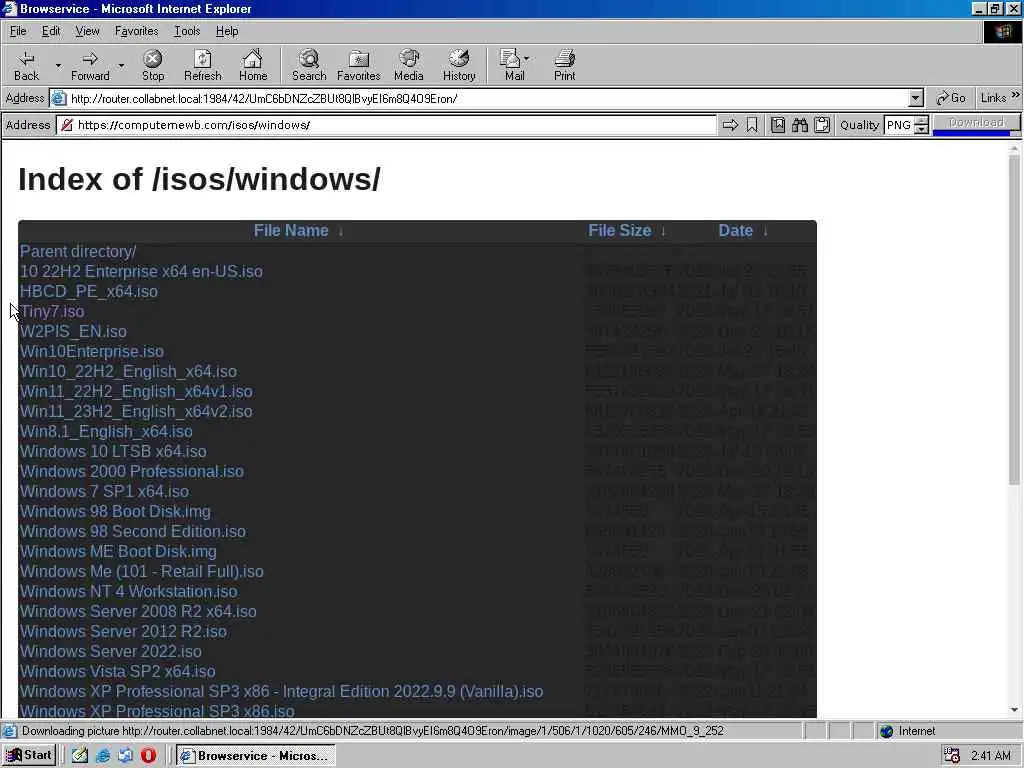Screen dimensions: 1024x768
Task: Click the Back toolbar button
Action: [x=27, y=66]
